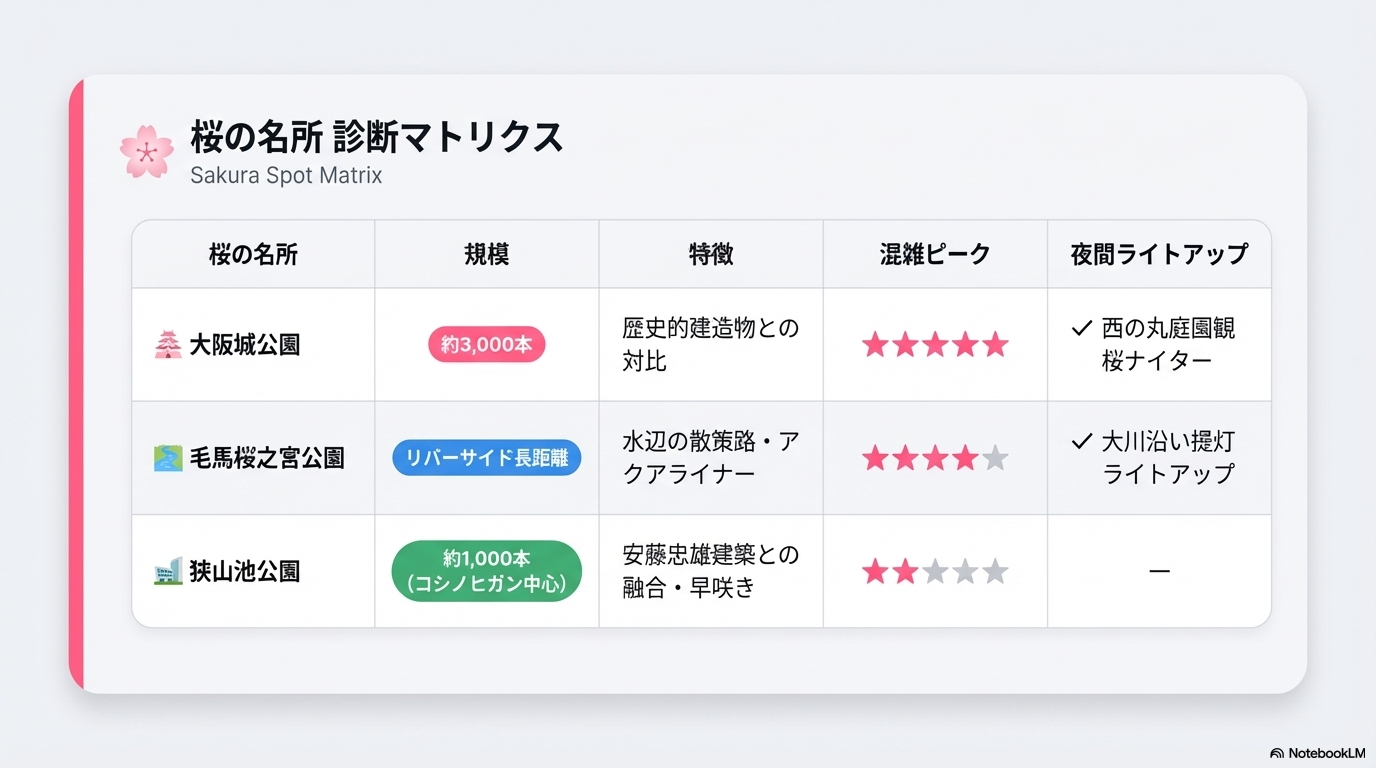Screen dimensions: 1376x768
Task: Click the pink 約3,000本 badge
Action: (487, 345)
